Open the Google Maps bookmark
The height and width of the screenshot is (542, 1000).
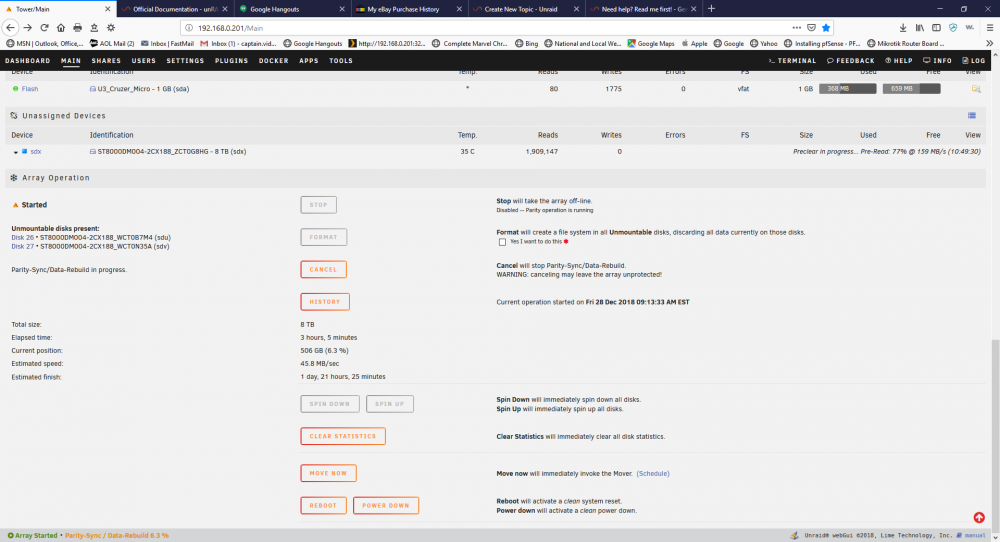651,43
